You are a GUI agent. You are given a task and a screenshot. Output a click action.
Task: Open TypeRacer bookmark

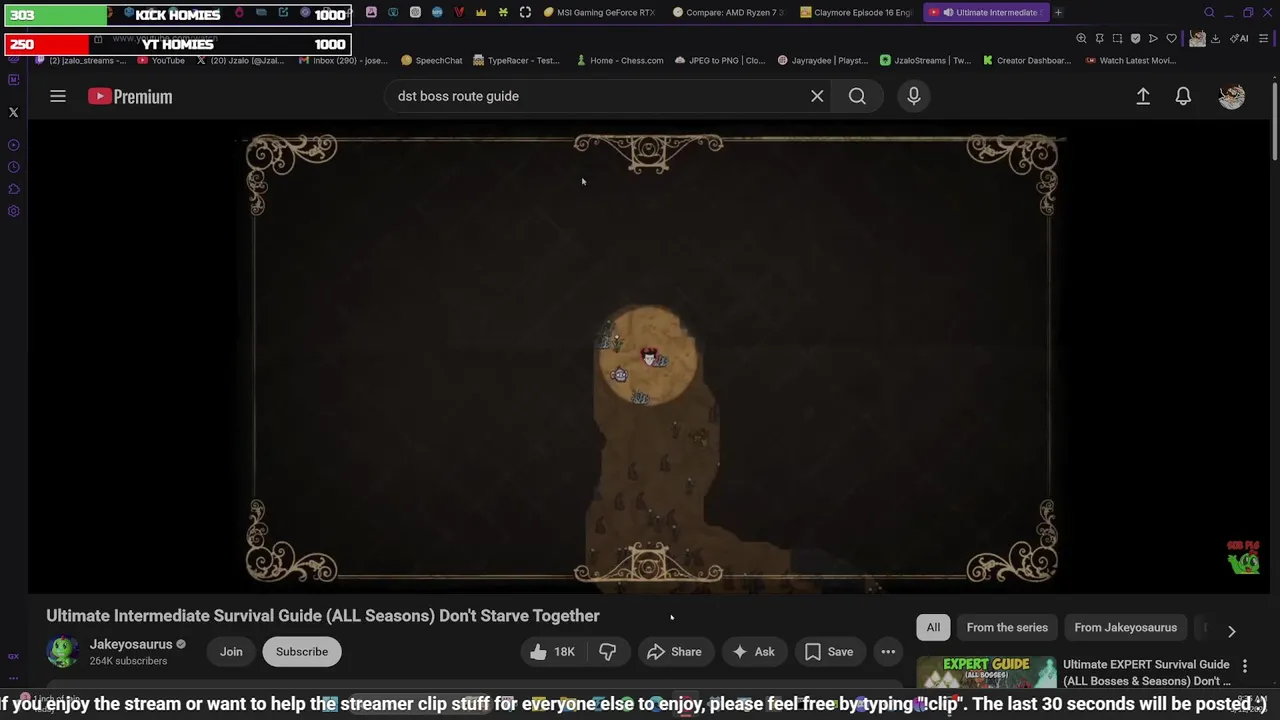pos(516,60)
